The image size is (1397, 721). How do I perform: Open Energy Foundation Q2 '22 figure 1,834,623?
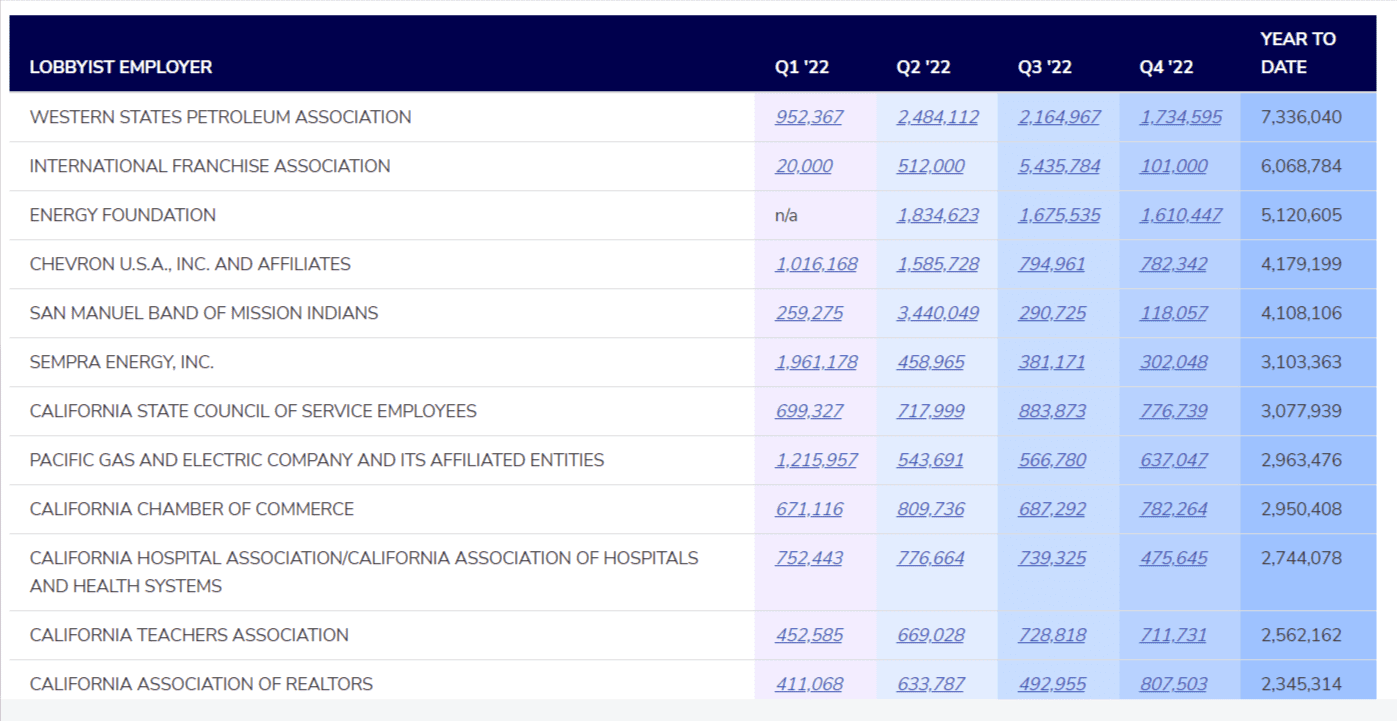[x=938, y=215]
